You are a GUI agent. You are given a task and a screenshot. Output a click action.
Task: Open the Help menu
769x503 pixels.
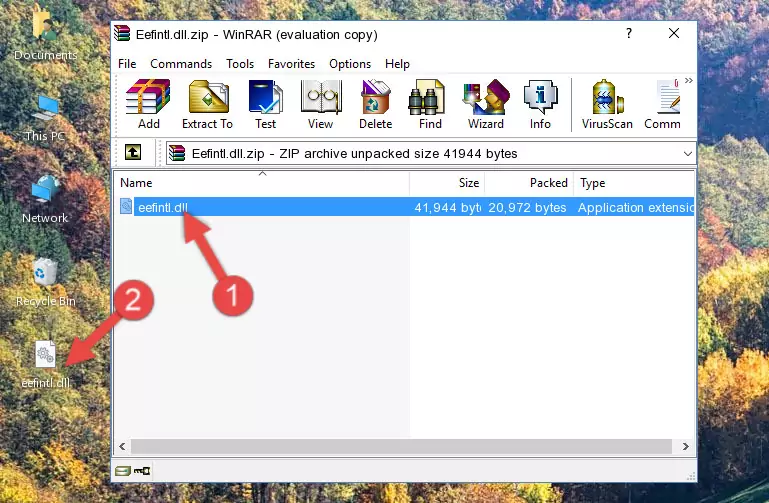click(x=397, y=64)
